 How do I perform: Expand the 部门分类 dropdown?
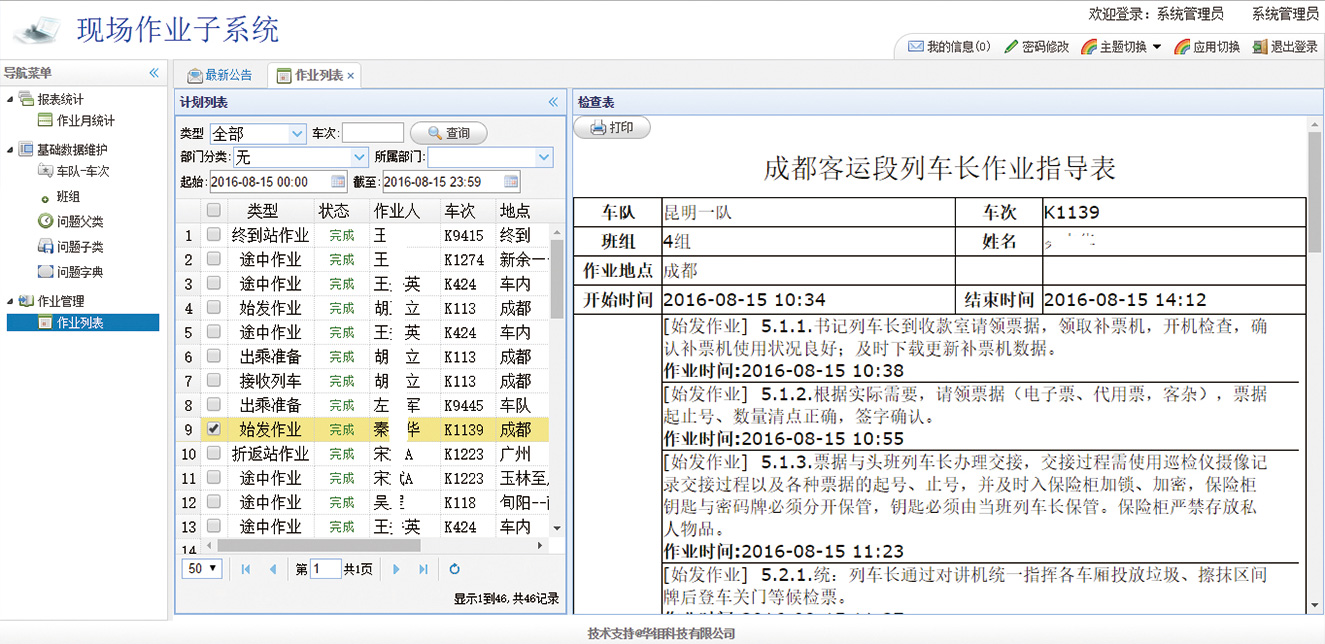360,157
